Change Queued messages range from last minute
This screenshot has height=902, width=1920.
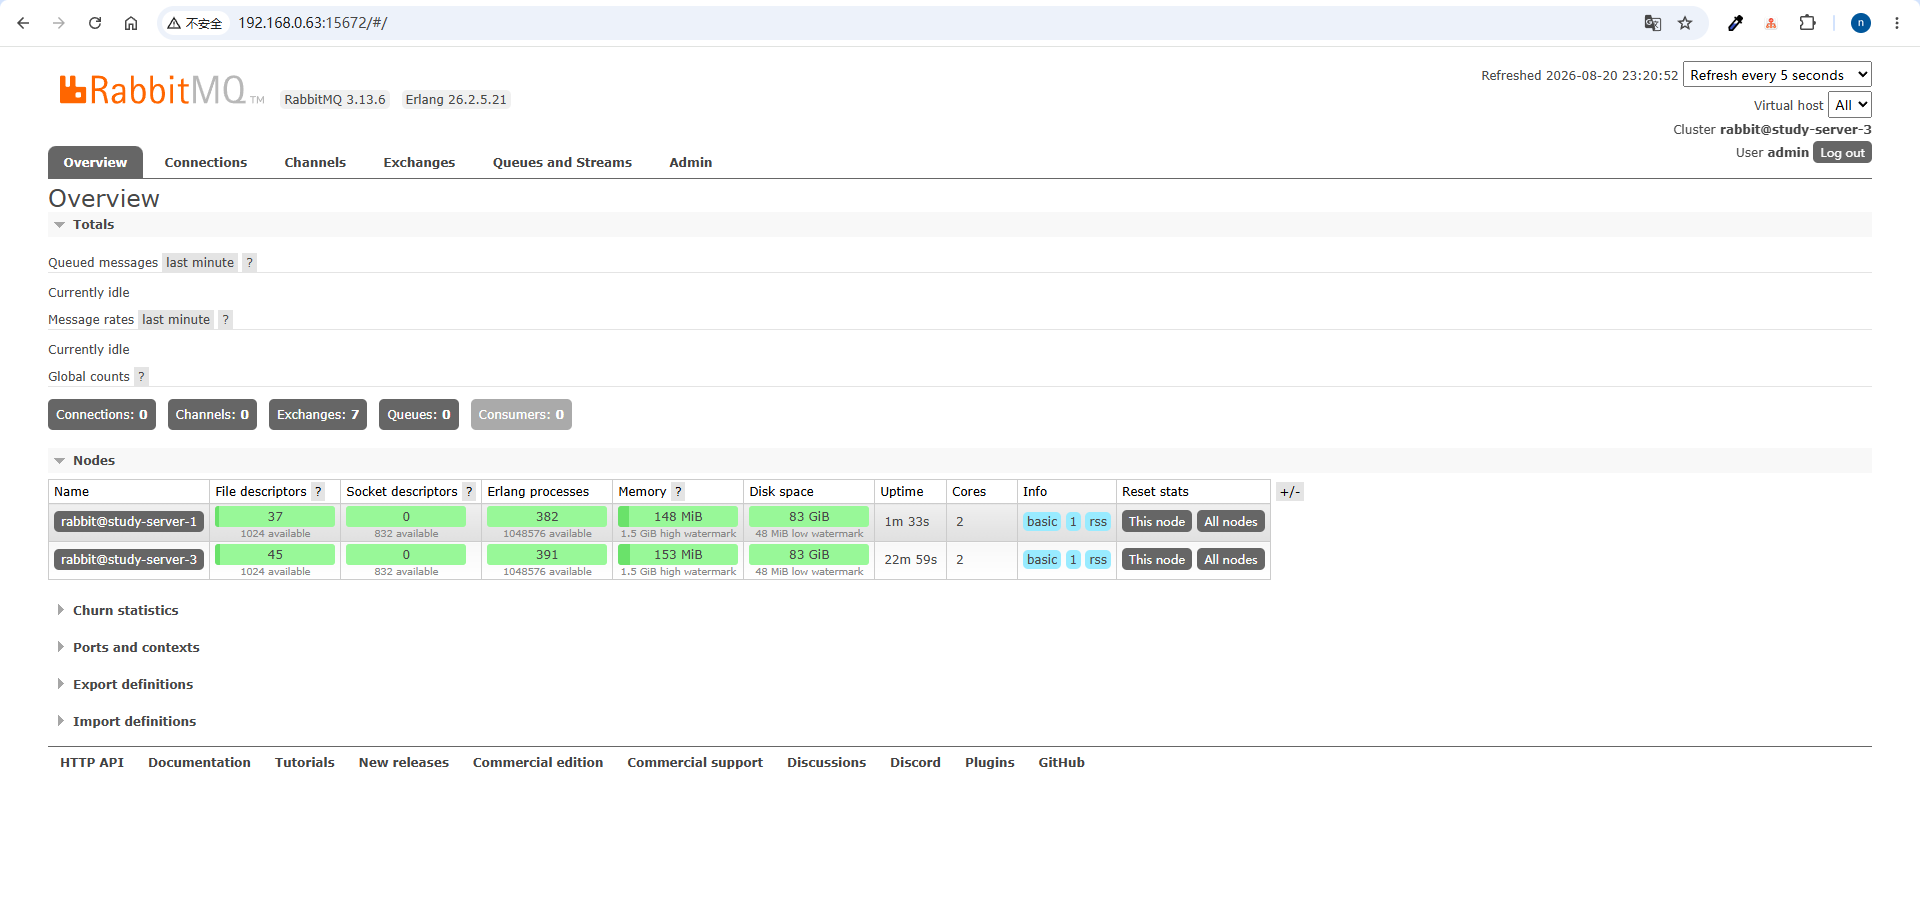200,263
